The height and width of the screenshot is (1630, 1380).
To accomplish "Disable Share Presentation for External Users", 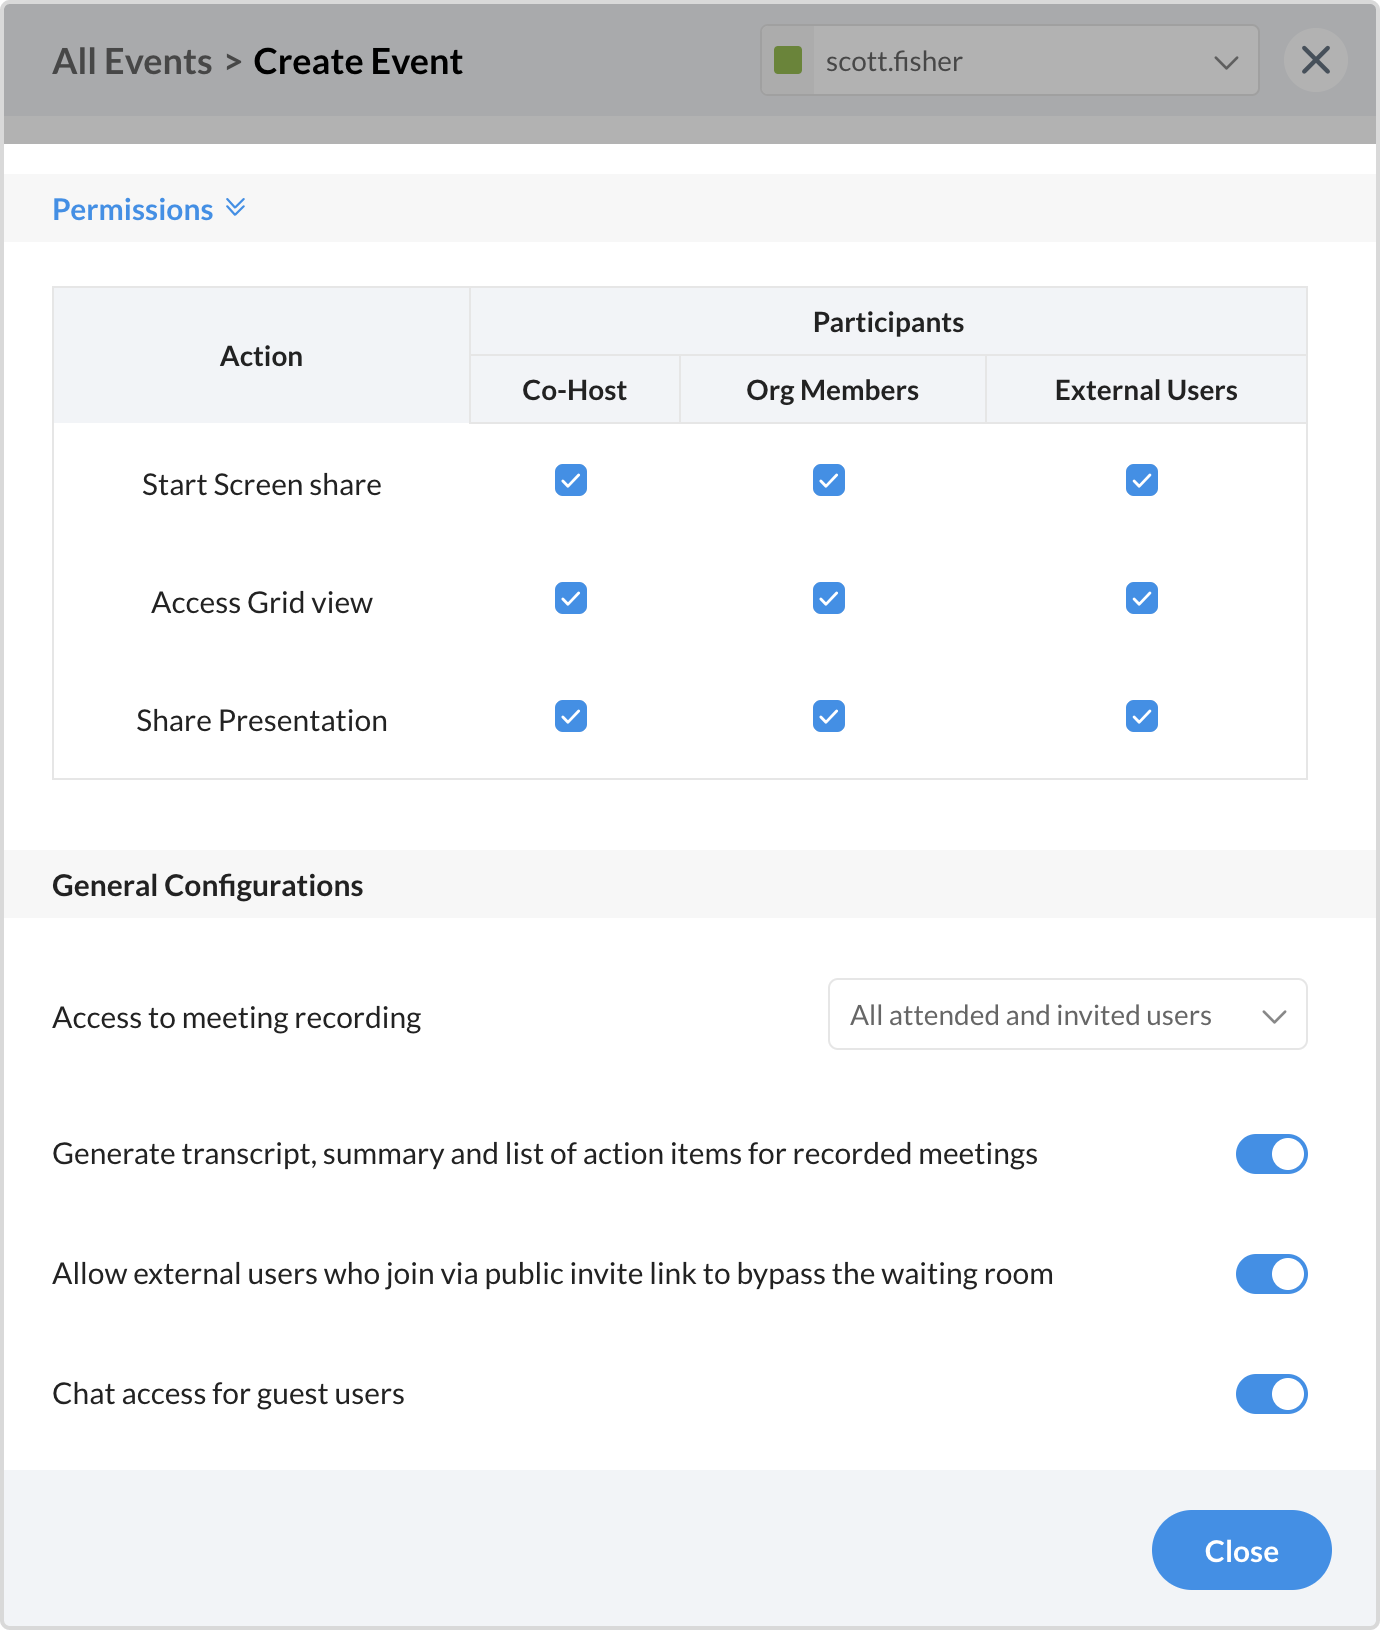I will 1142,717.
